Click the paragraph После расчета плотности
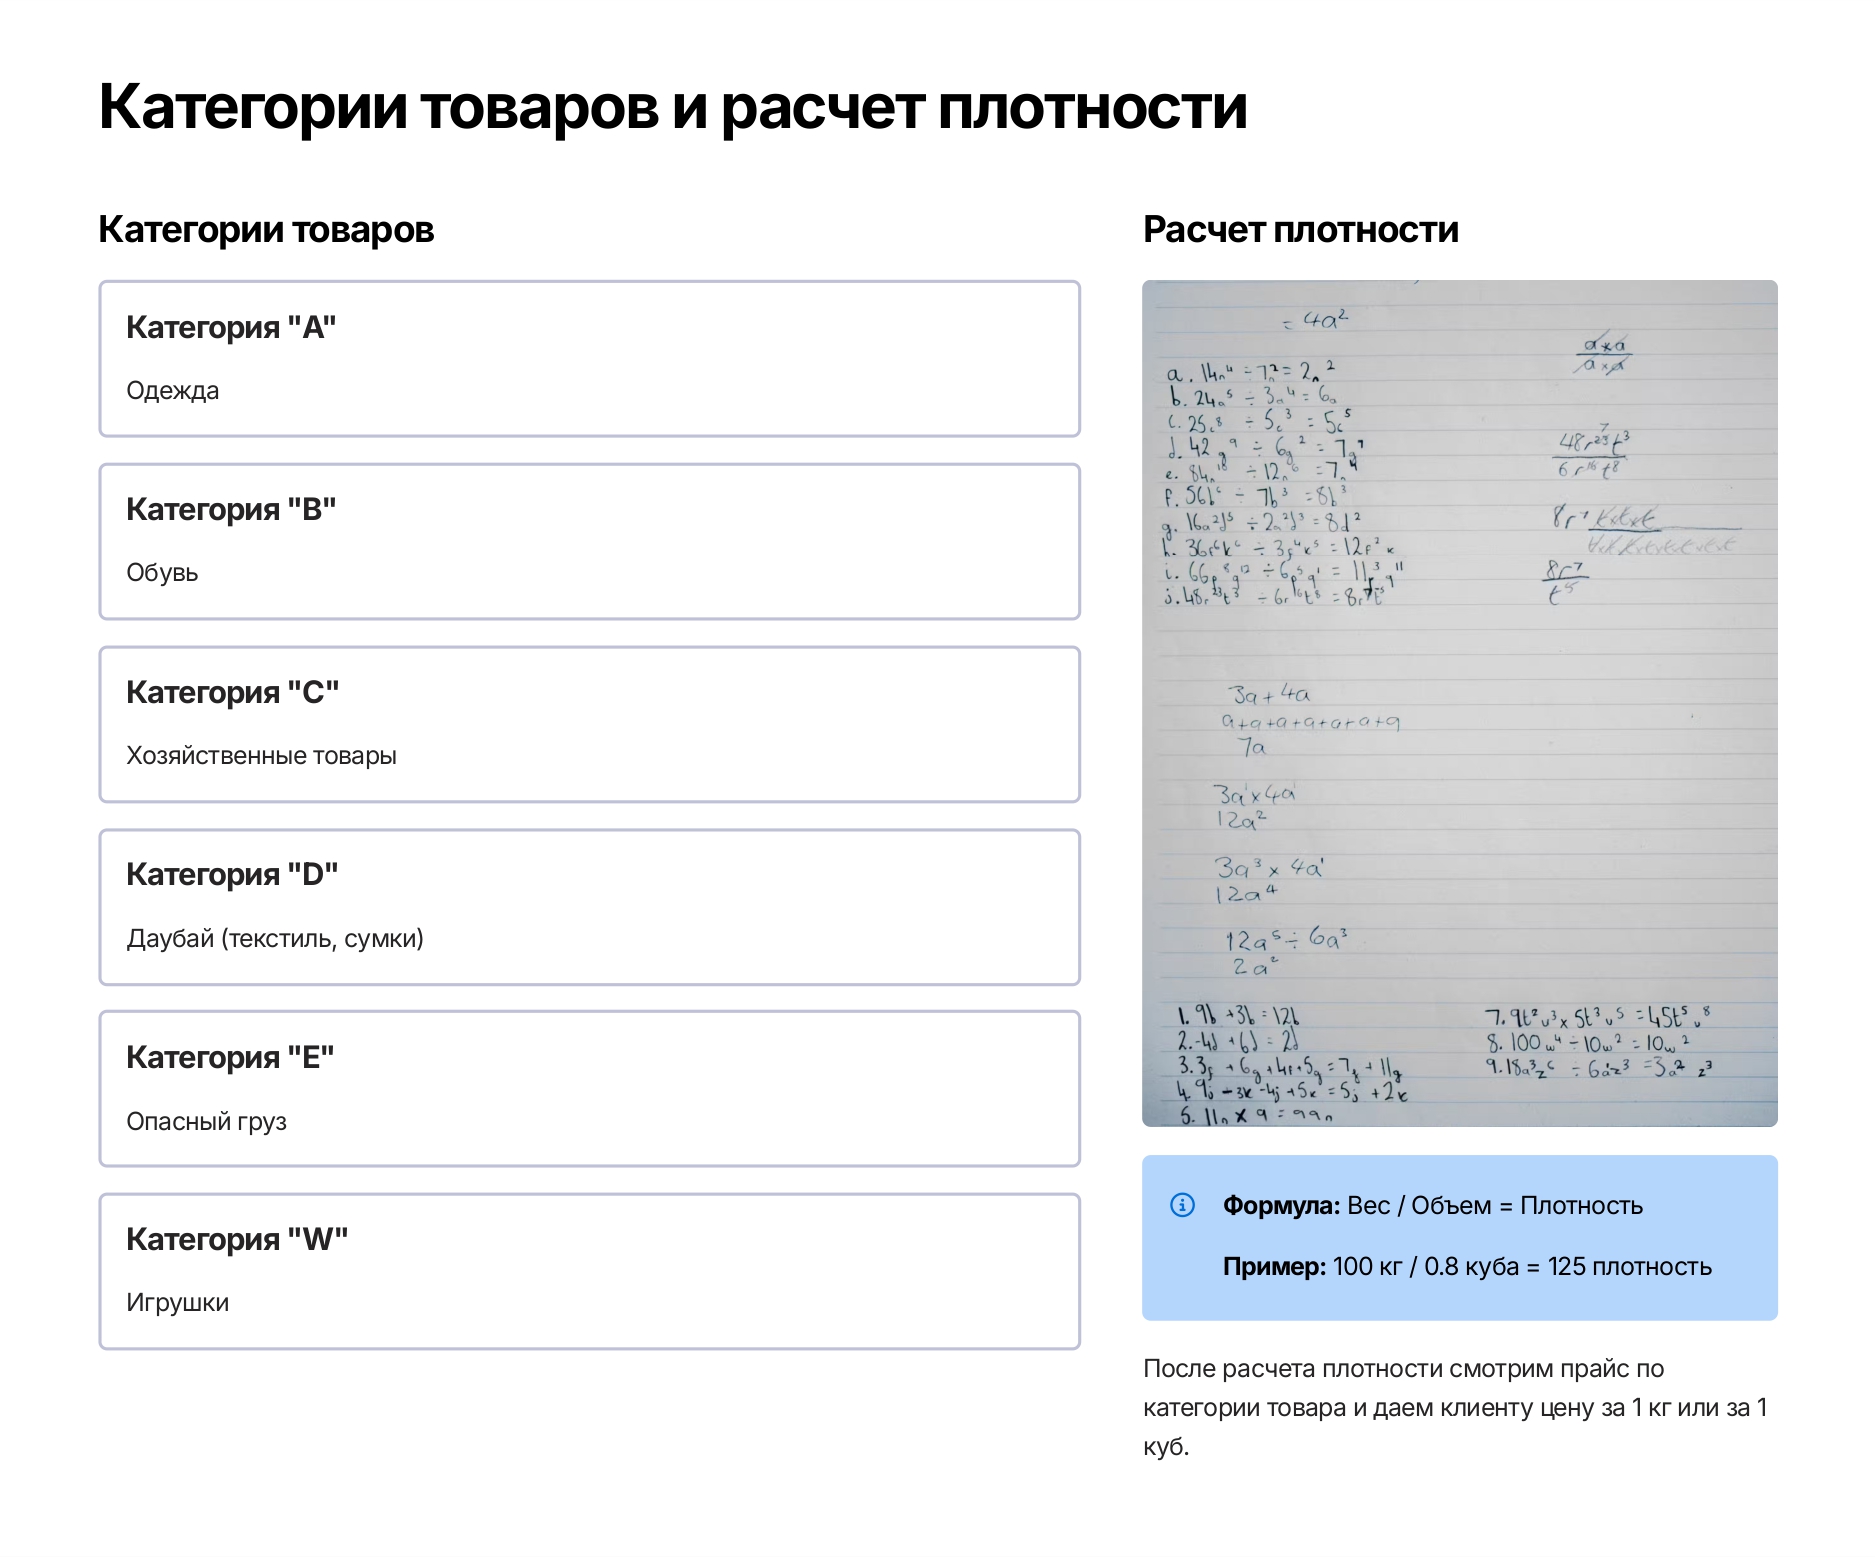Image resolution: width=1875 pixels, height=1557 pixels. tap(1456, 1408)
